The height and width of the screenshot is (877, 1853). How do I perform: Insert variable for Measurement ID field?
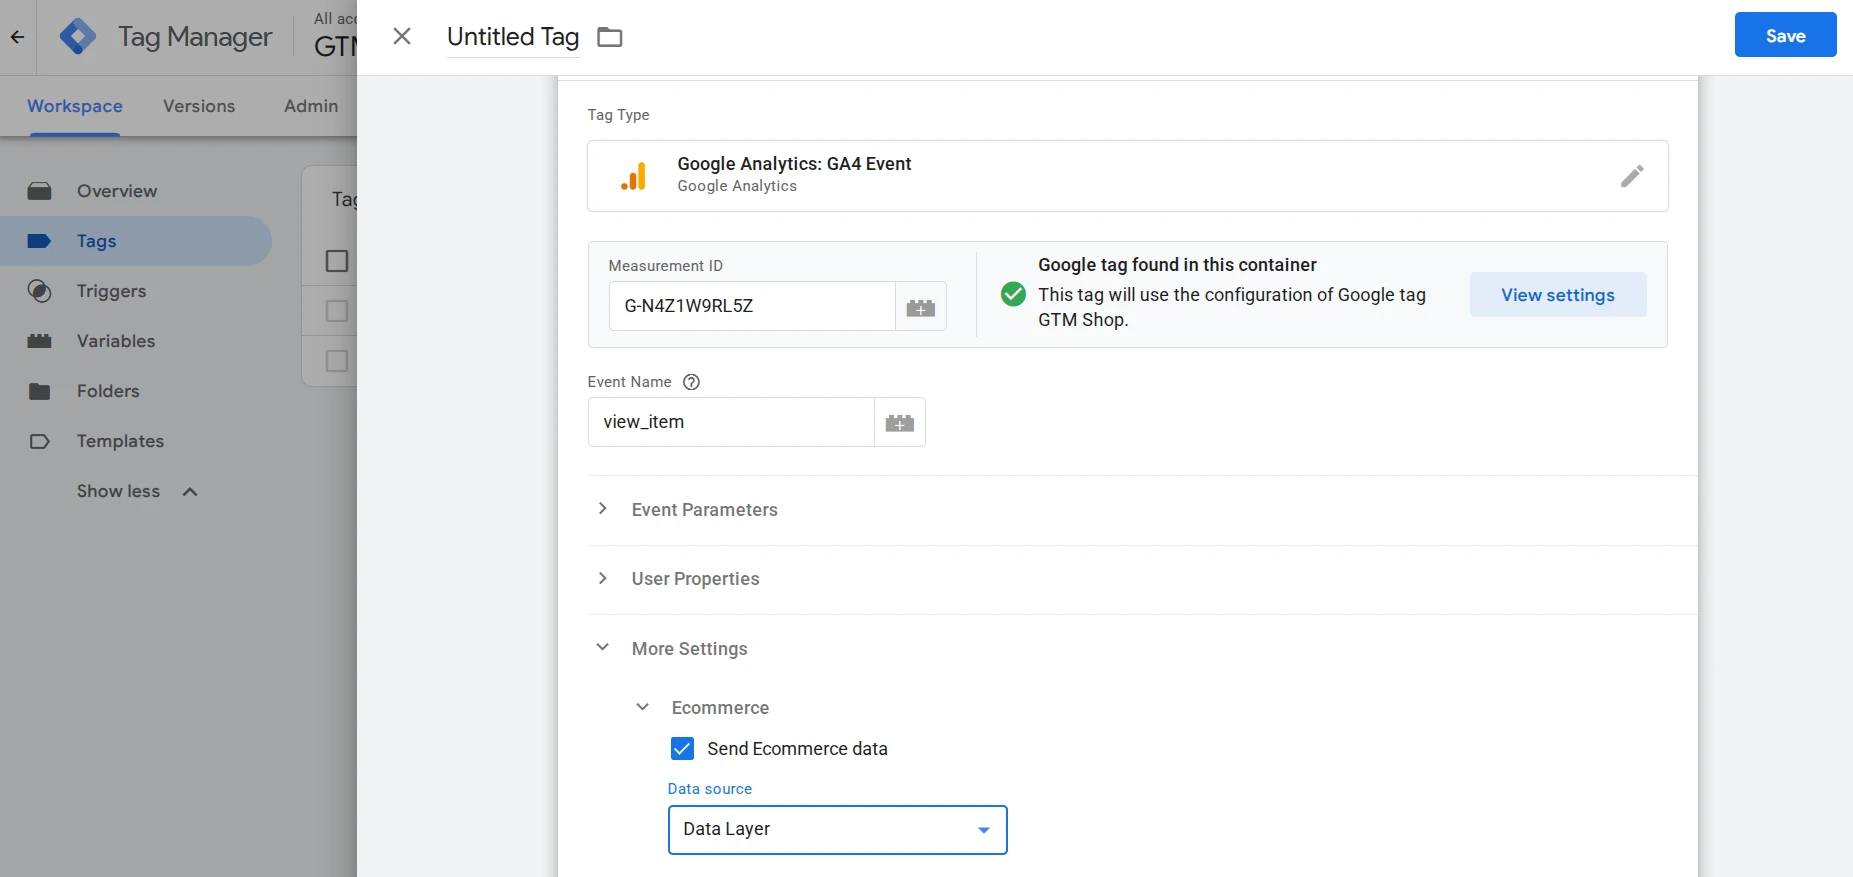[921, 306]
